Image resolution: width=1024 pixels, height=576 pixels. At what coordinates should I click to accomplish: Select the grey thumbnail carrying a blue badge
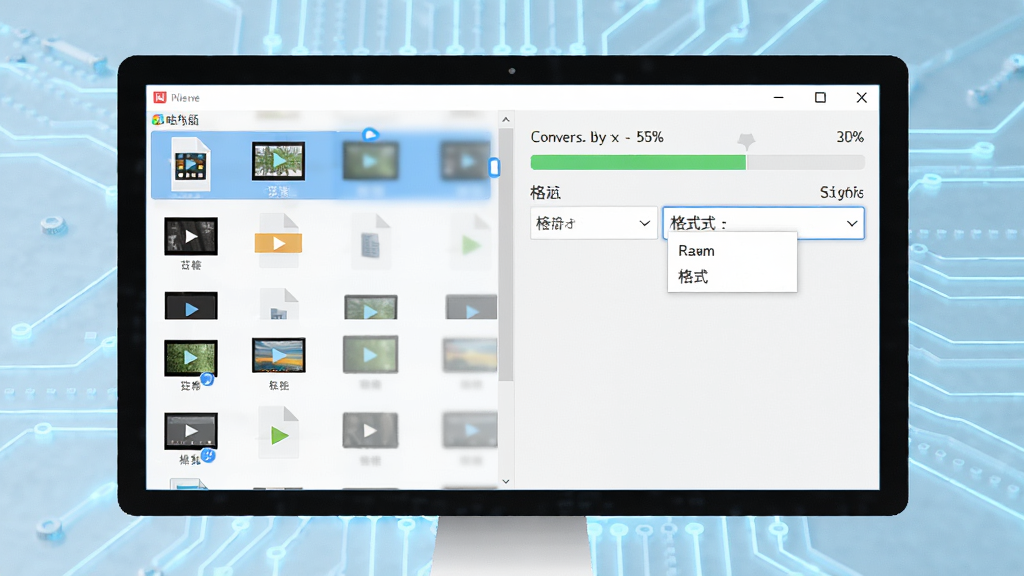(x=191, y=430)
